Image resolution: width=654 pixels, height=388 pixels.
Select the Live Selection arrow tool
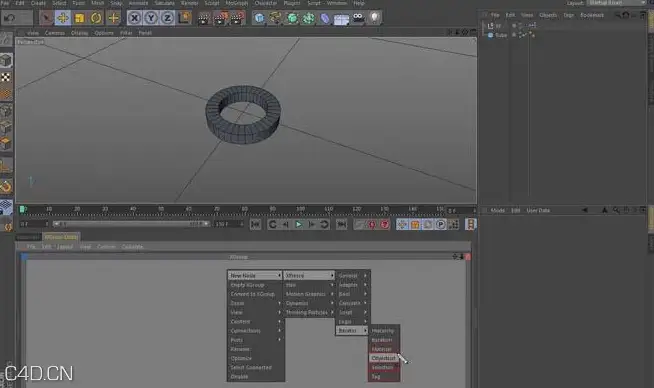point(46,18)
